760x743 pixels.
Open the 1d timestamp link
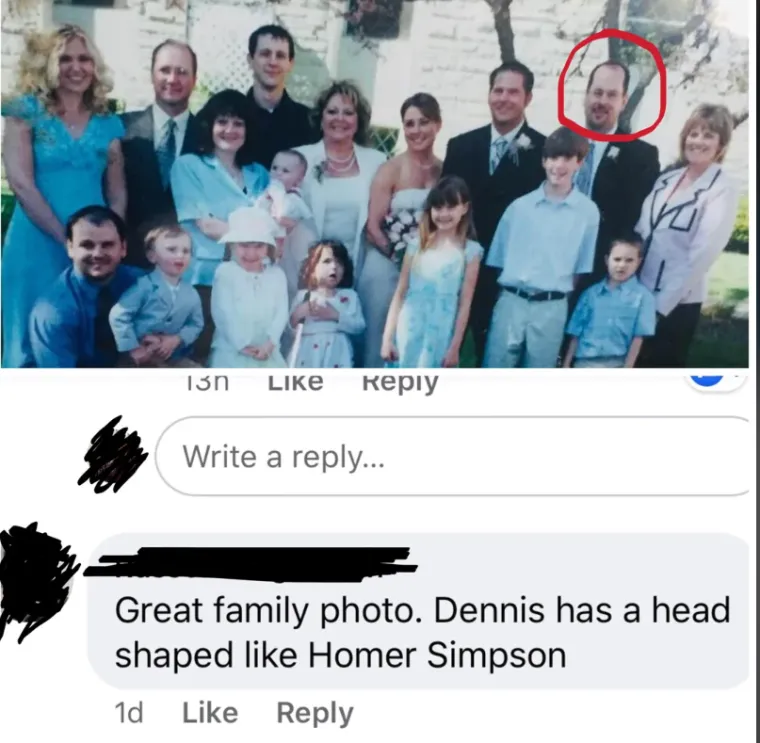[129, 713]
